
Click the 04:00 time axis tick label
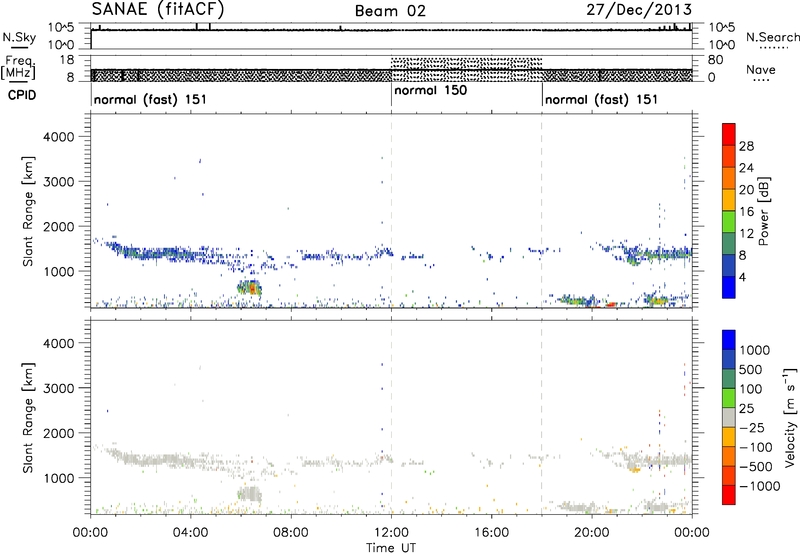tap(190, 533)
